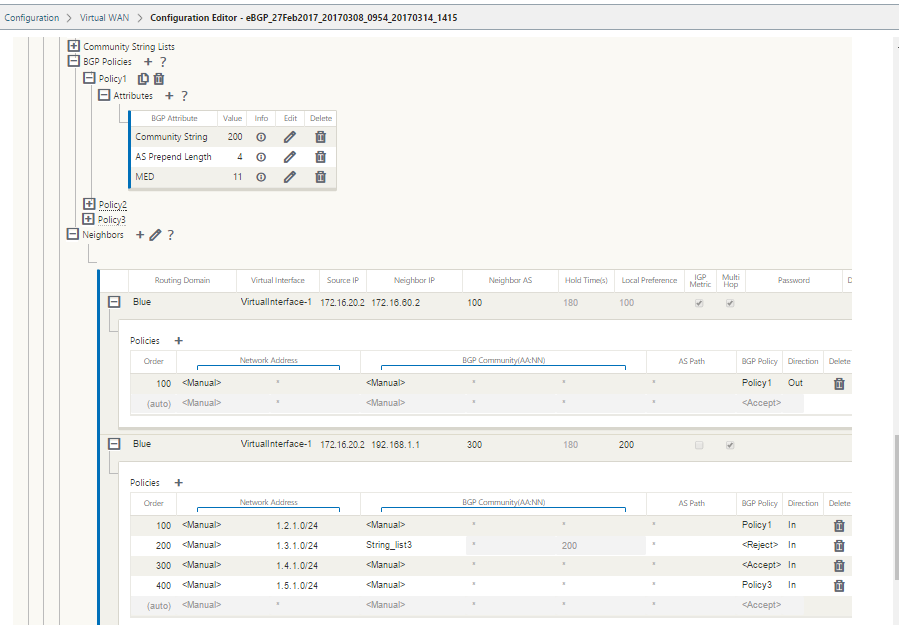Expand the Policy2 node
The width and height of the screenshot is (899, 625).
(89, 204)
